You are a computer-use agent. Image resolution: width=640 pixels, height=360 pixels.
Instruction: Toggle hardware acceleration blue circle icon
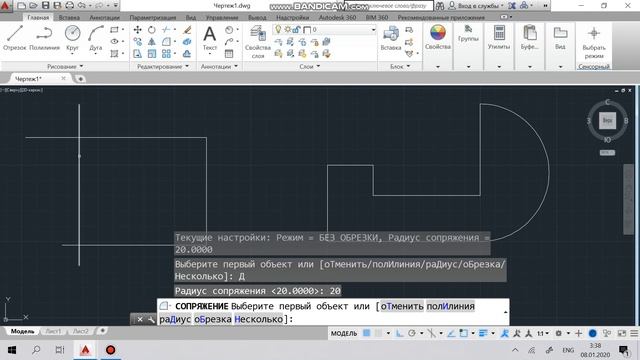click(x=593, y=333)
